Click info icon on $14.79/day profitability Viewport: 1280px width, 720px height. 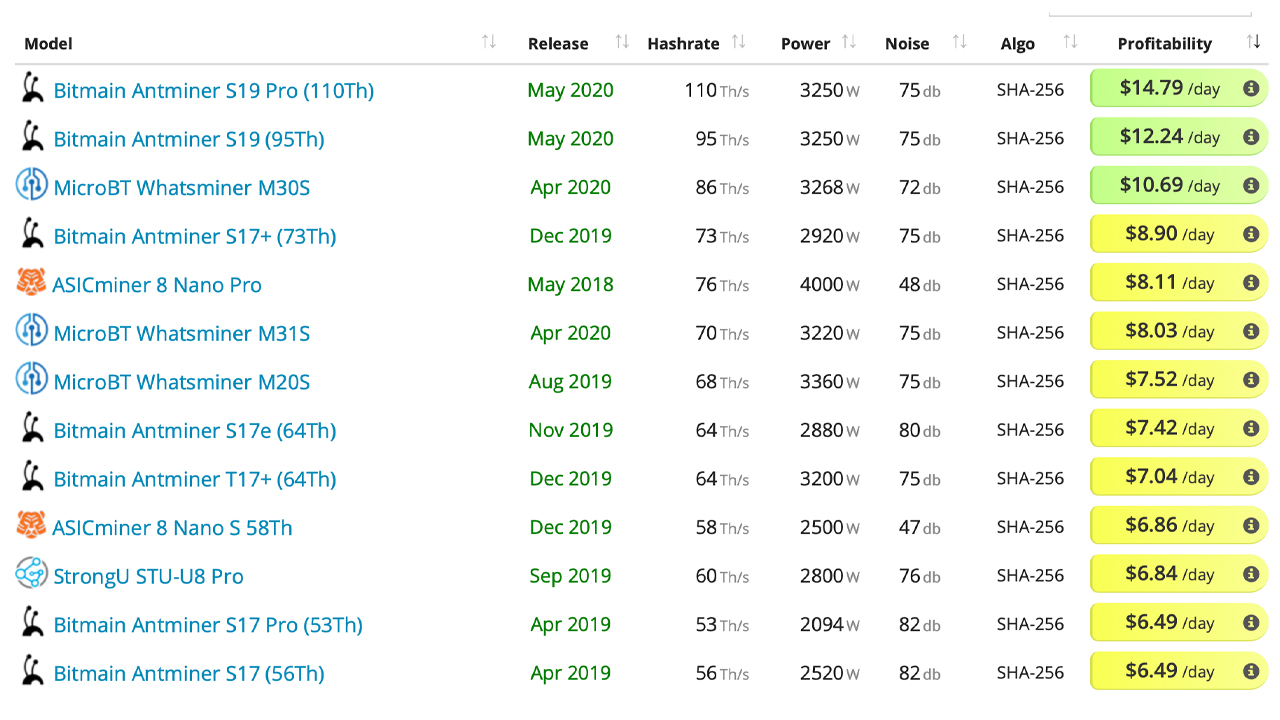click(1250, 89)
